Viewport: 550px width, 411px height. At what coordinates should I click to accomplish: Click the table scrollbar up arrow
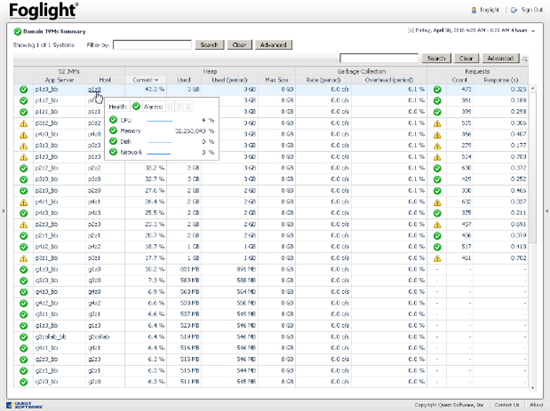533,88
